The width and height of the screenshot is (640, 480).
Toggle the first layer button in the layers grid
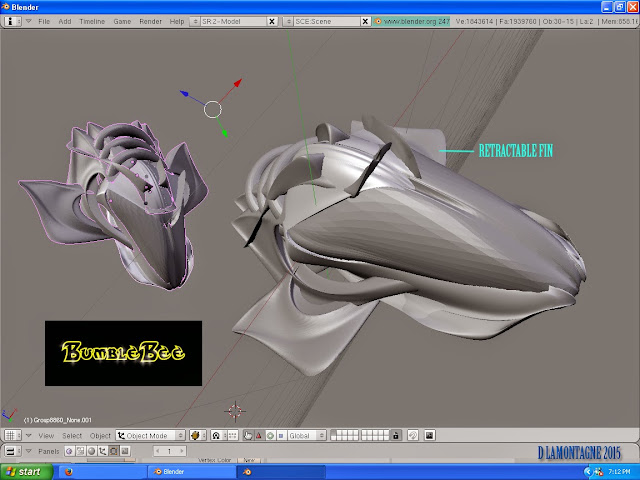pyautogui.click(x=333, y=433)
